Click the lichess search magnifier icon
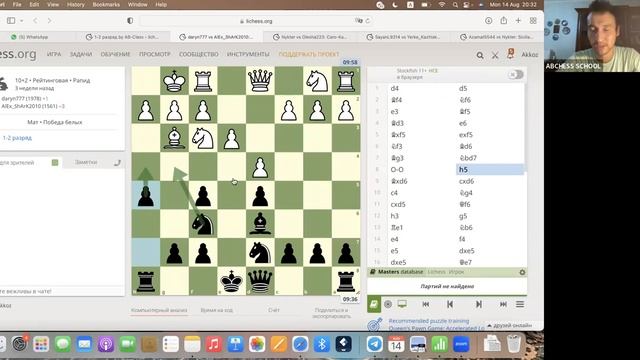This screenshot has width=640, height=360. [x=480, y=55]
